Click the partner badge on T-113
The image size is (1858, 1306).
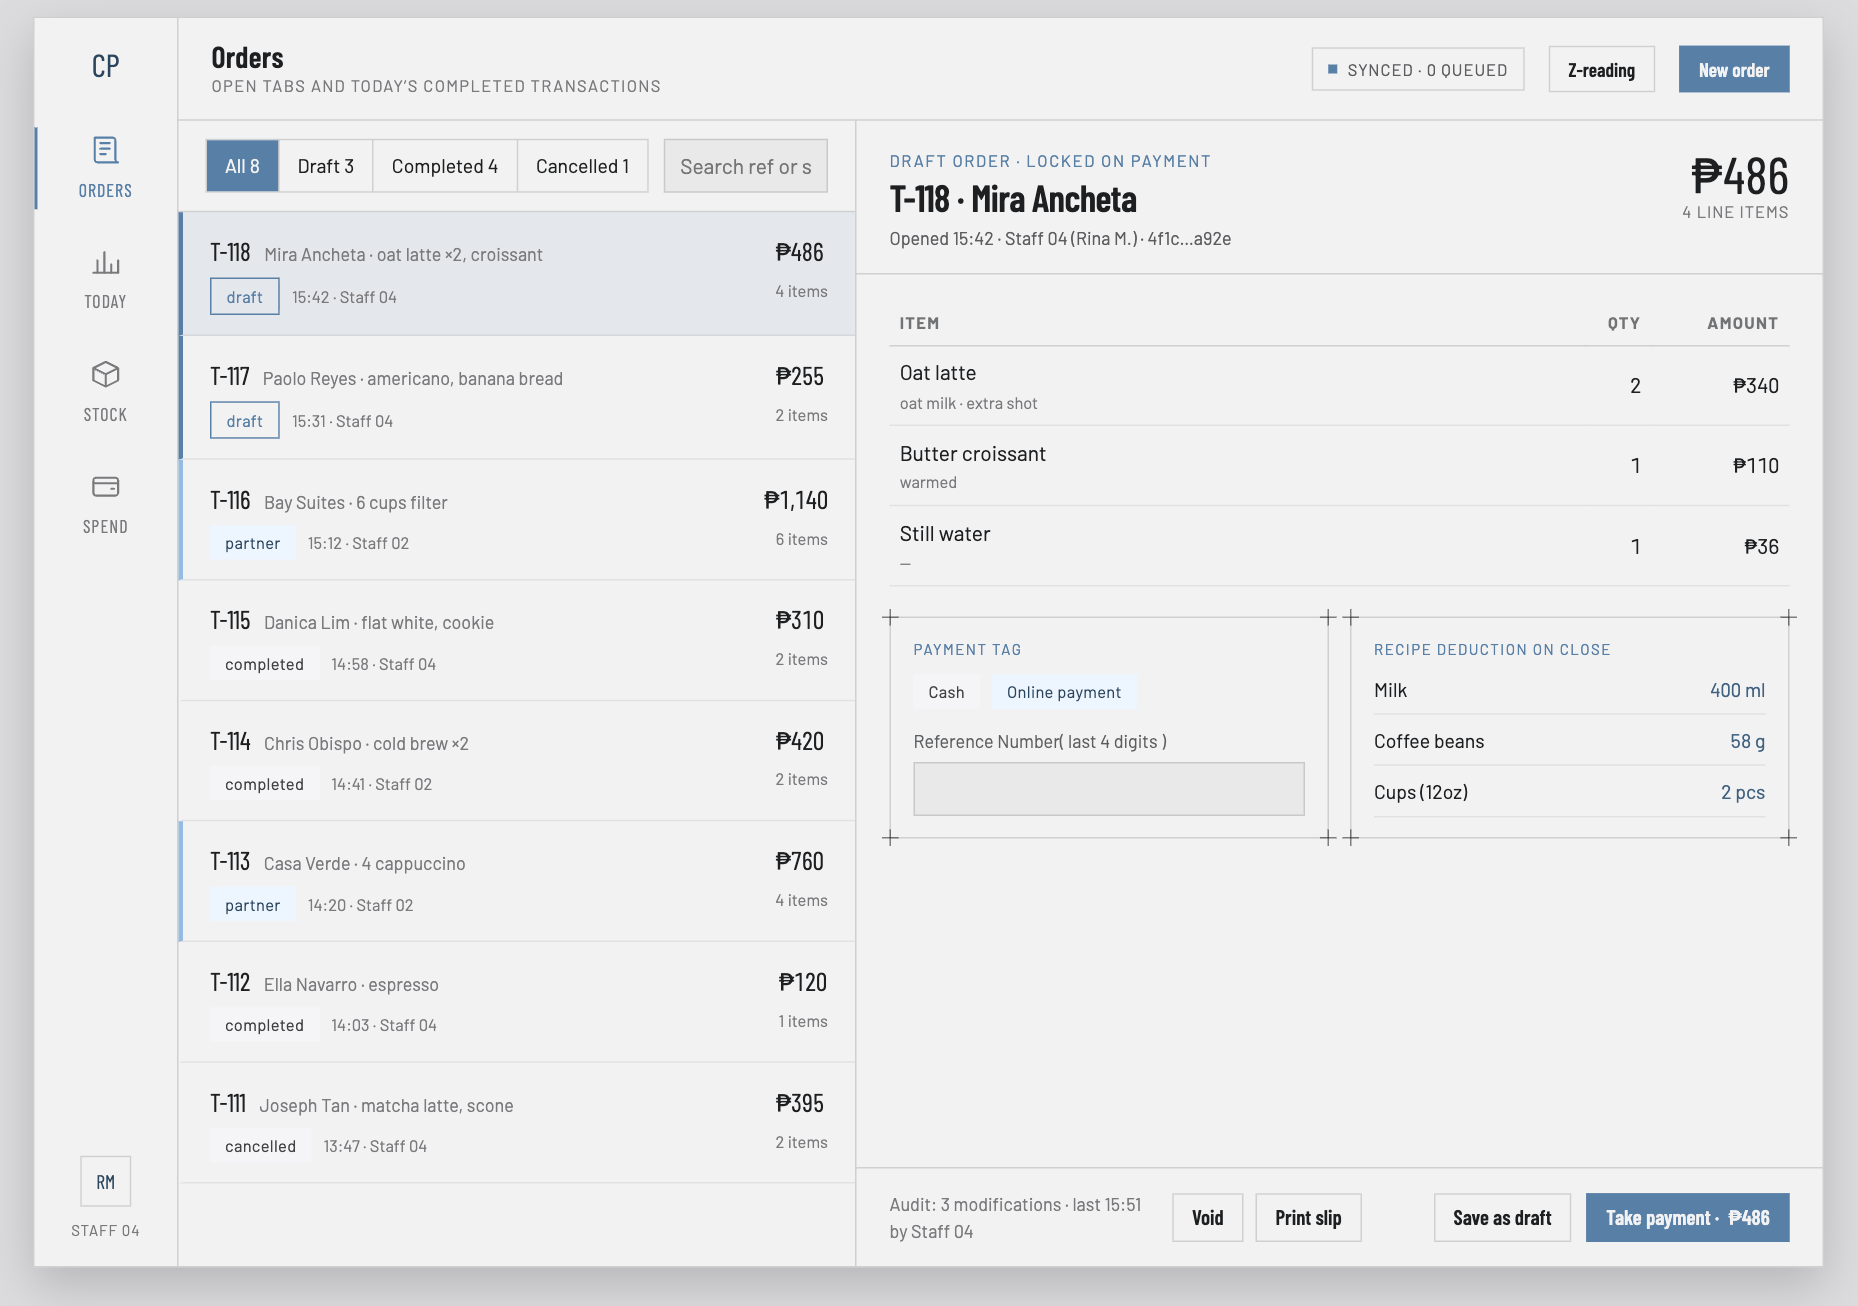coord(252,905)
